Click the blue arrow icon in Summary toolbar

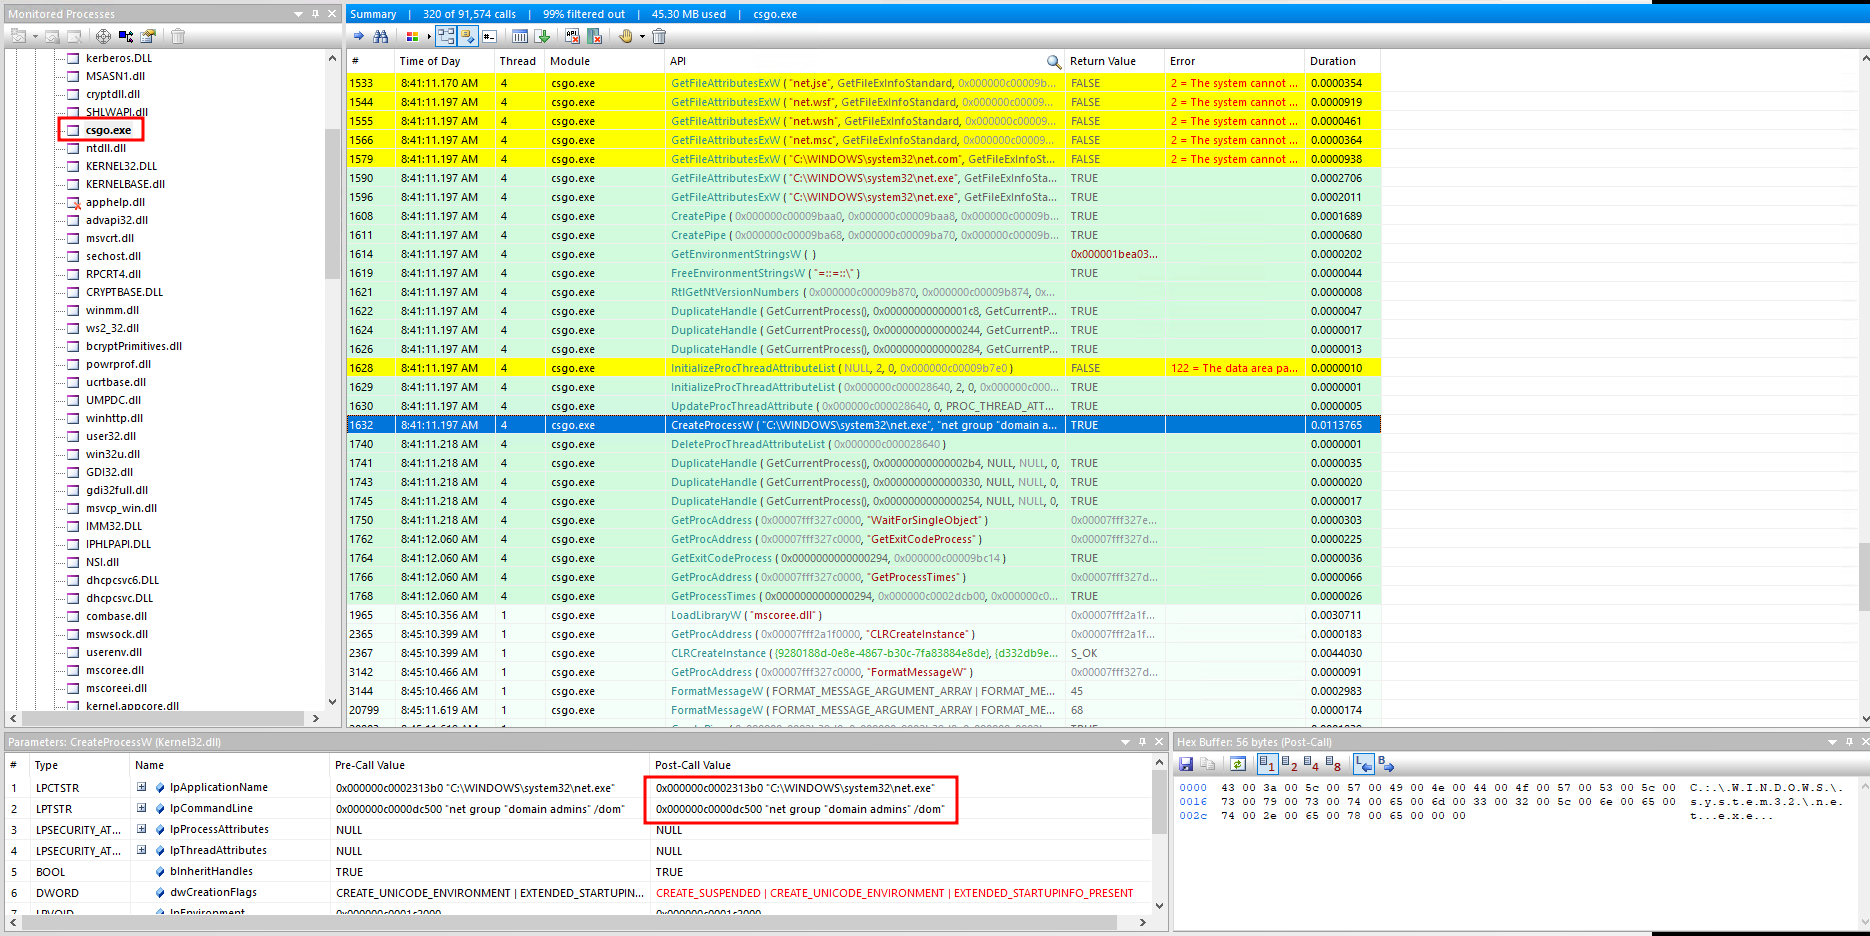point(359,36)
